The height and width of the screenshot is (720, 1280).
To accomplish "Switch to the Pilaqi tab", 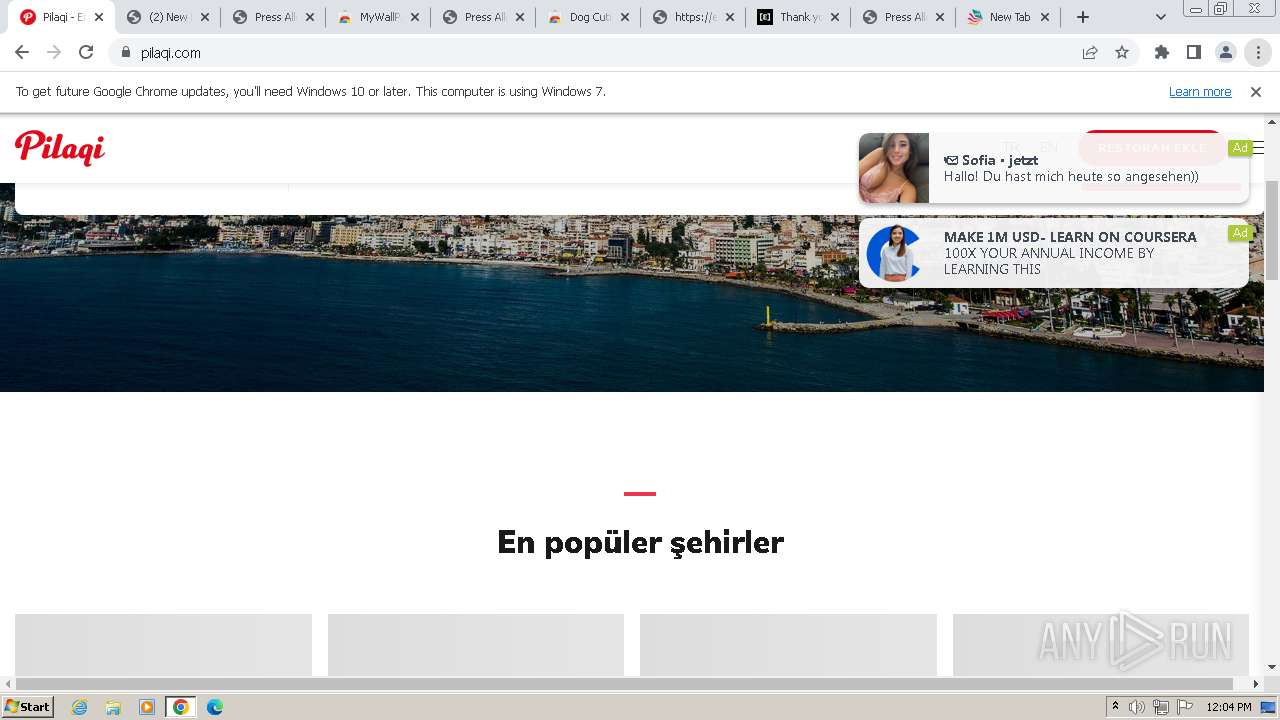I will [x=60, y=17].
